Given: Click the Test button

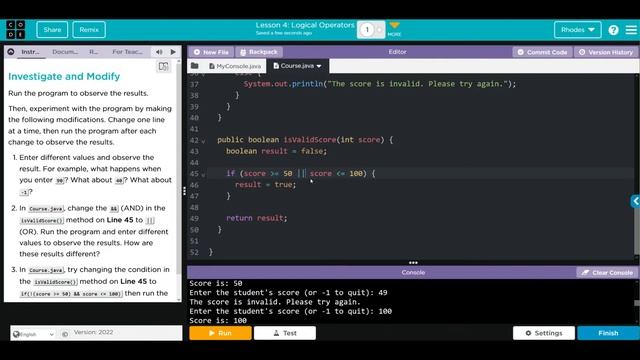Looking at the screenshot, I should (x=285, y=333).
